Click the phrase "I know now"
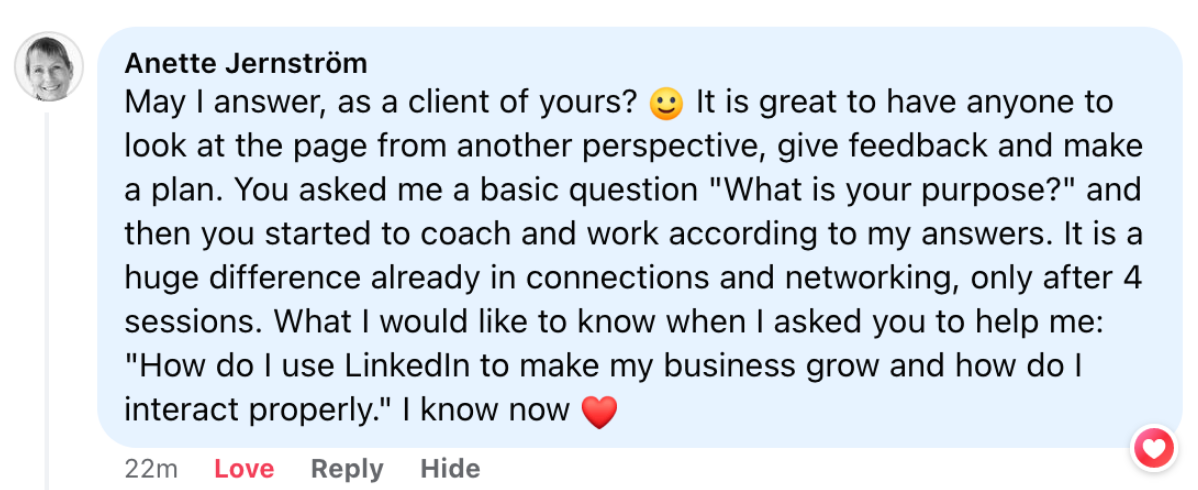Viewport: 1198px width, 490px height. point(486,410)
